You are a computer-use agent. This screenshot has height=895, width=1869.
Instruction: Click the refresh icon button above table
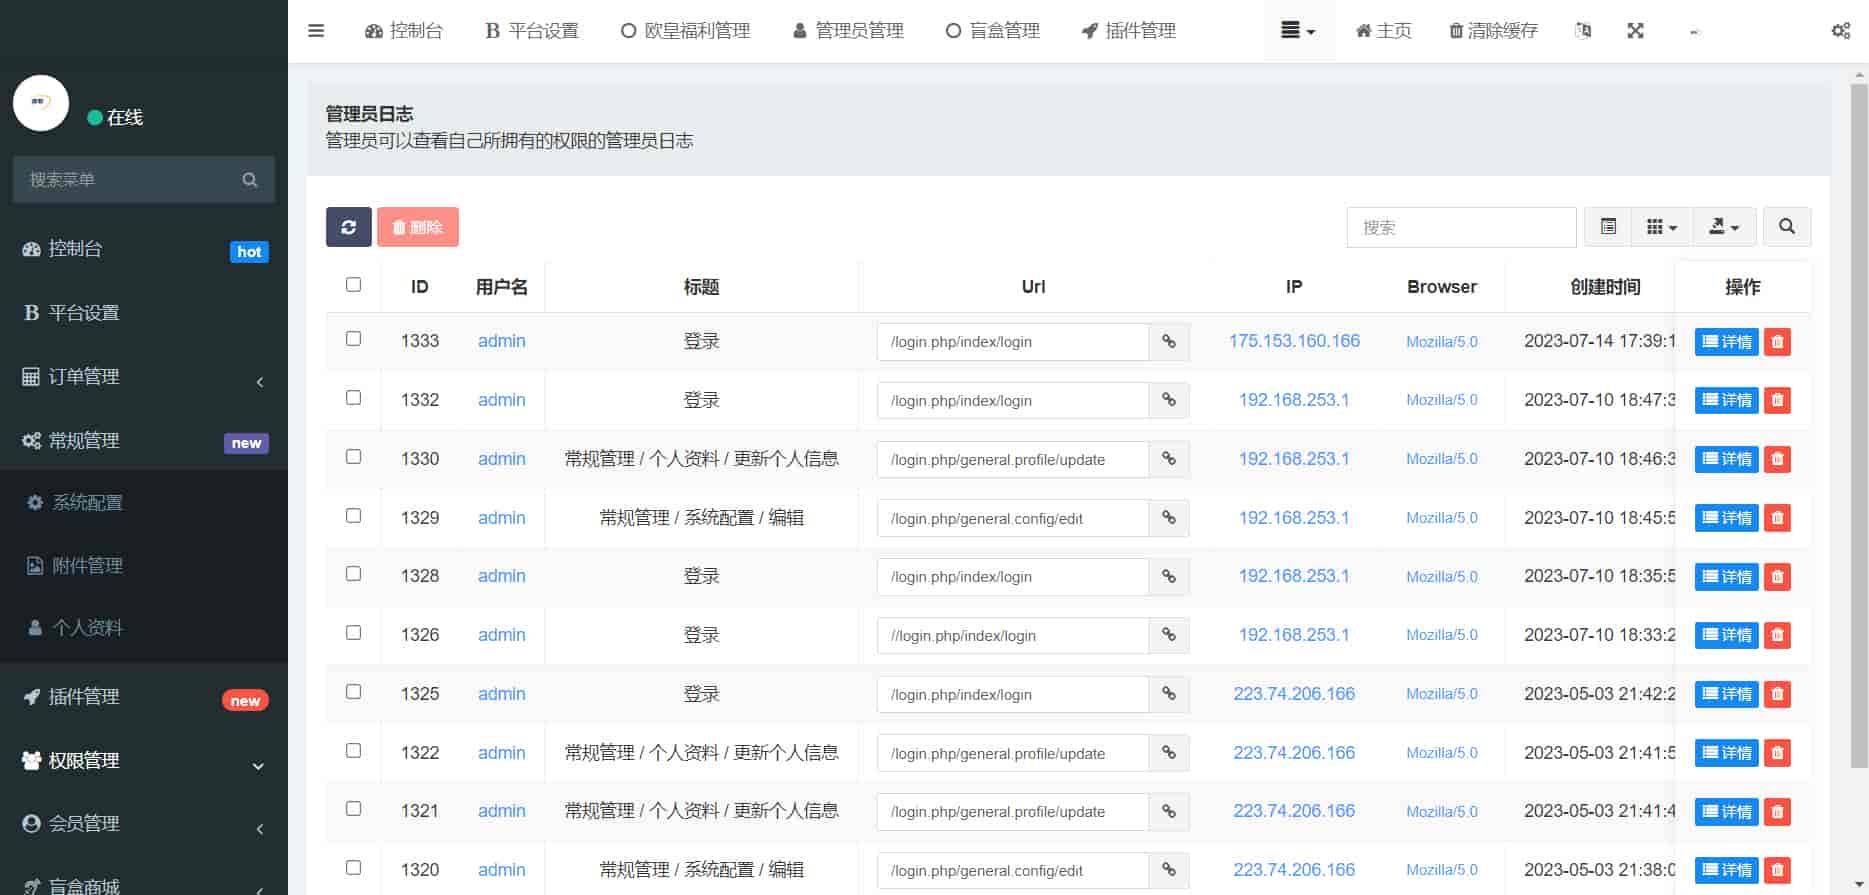pos(348,227)
